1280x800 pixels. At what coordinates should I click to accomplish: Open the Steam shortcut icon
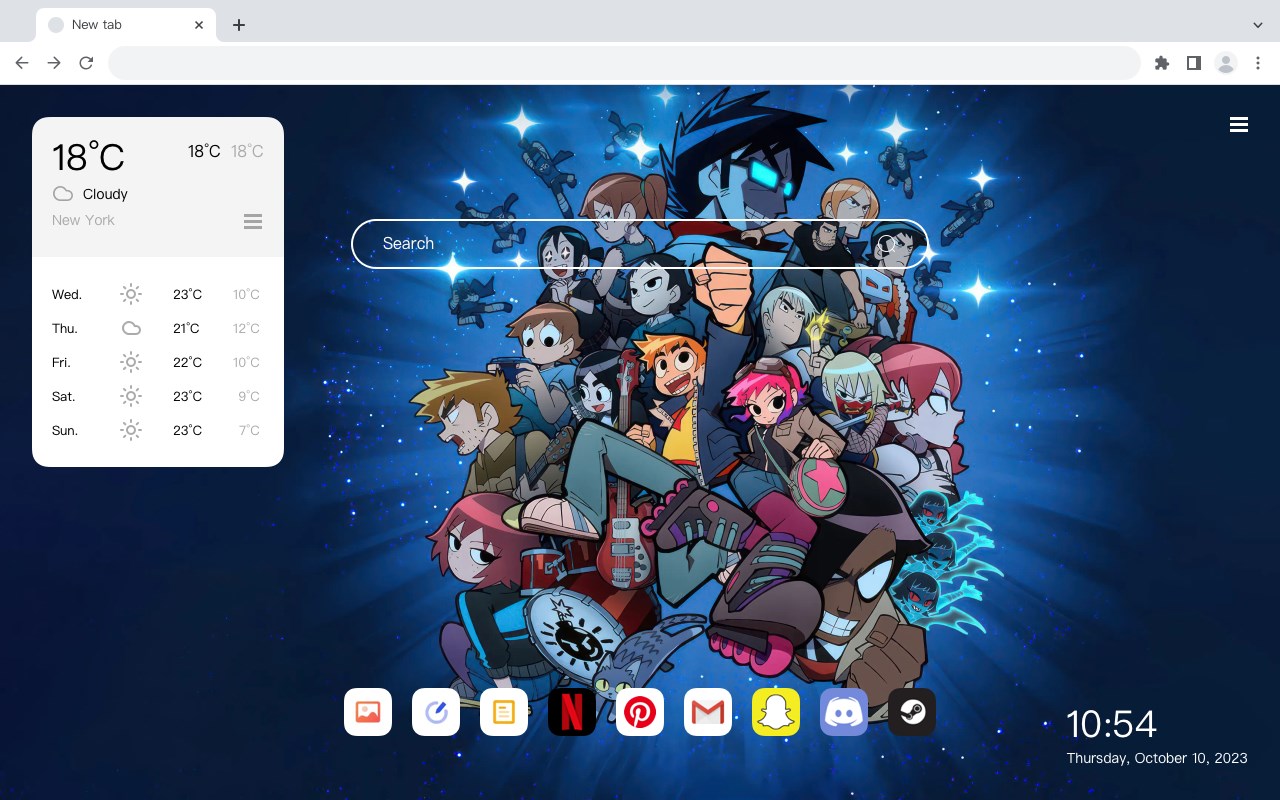click(x=912, y=712)
